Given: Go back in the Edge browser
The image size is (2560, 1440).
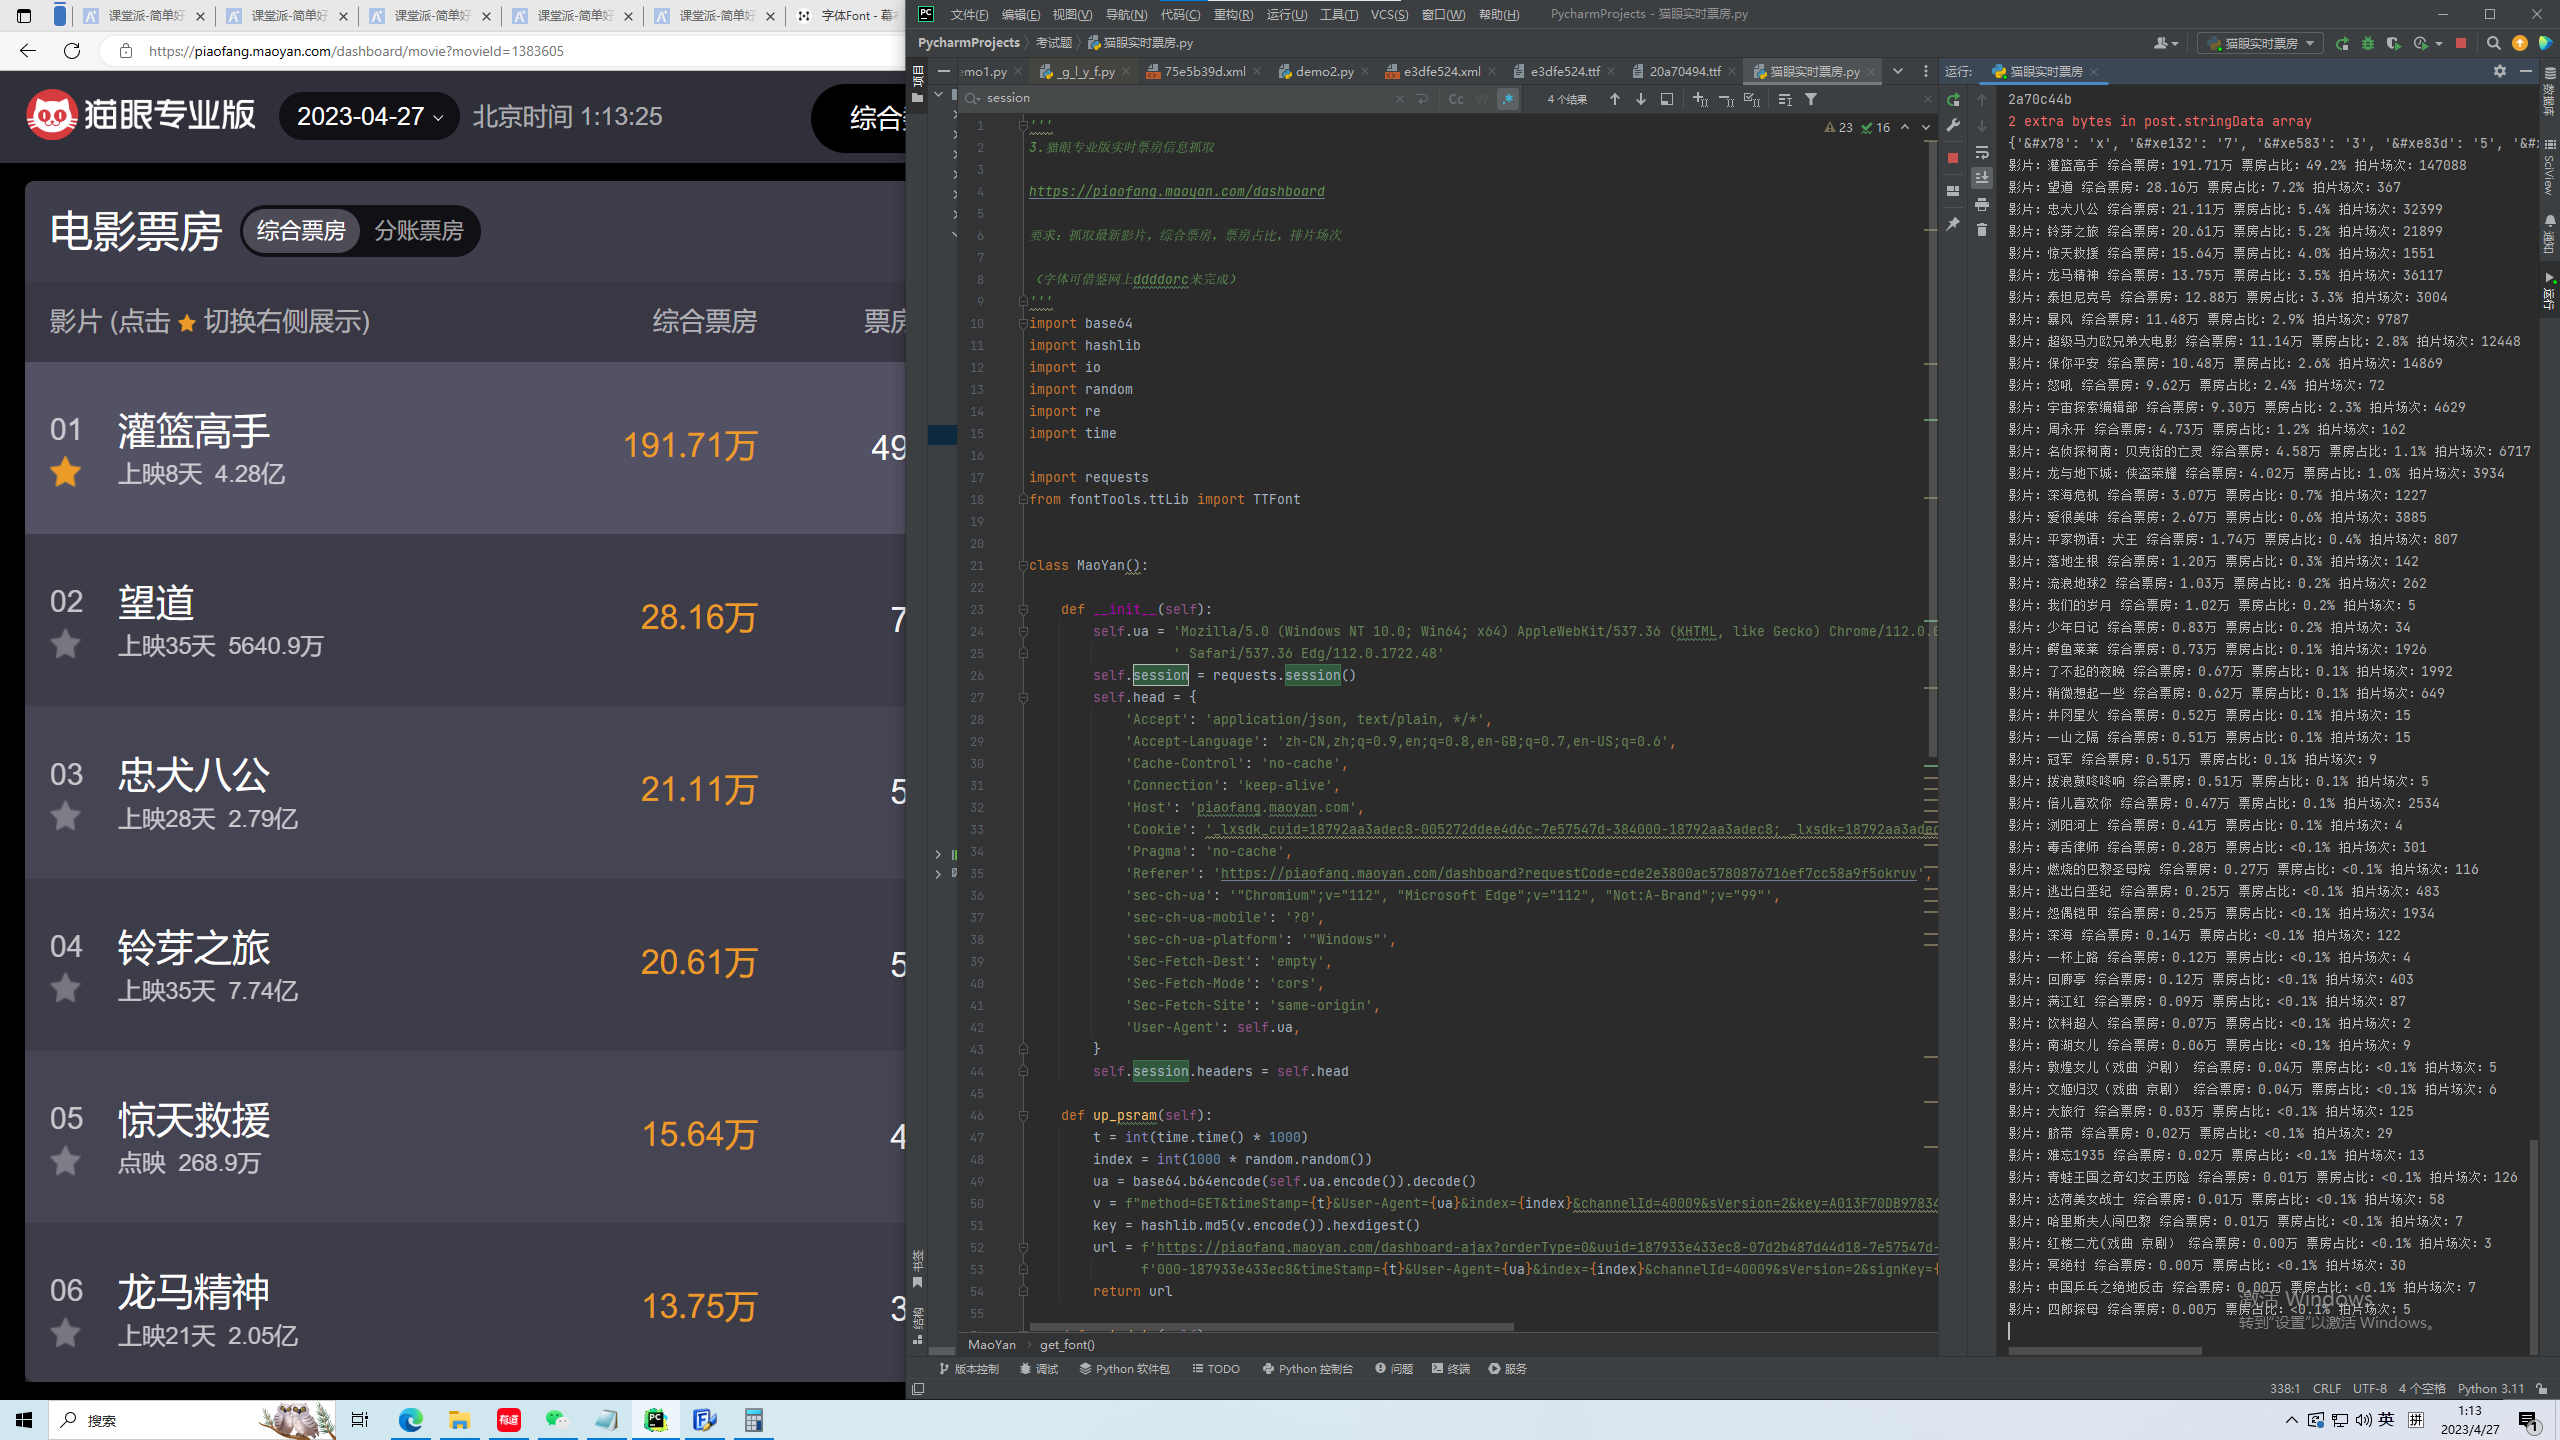Looking at the screenshot, I should [28, 51].
